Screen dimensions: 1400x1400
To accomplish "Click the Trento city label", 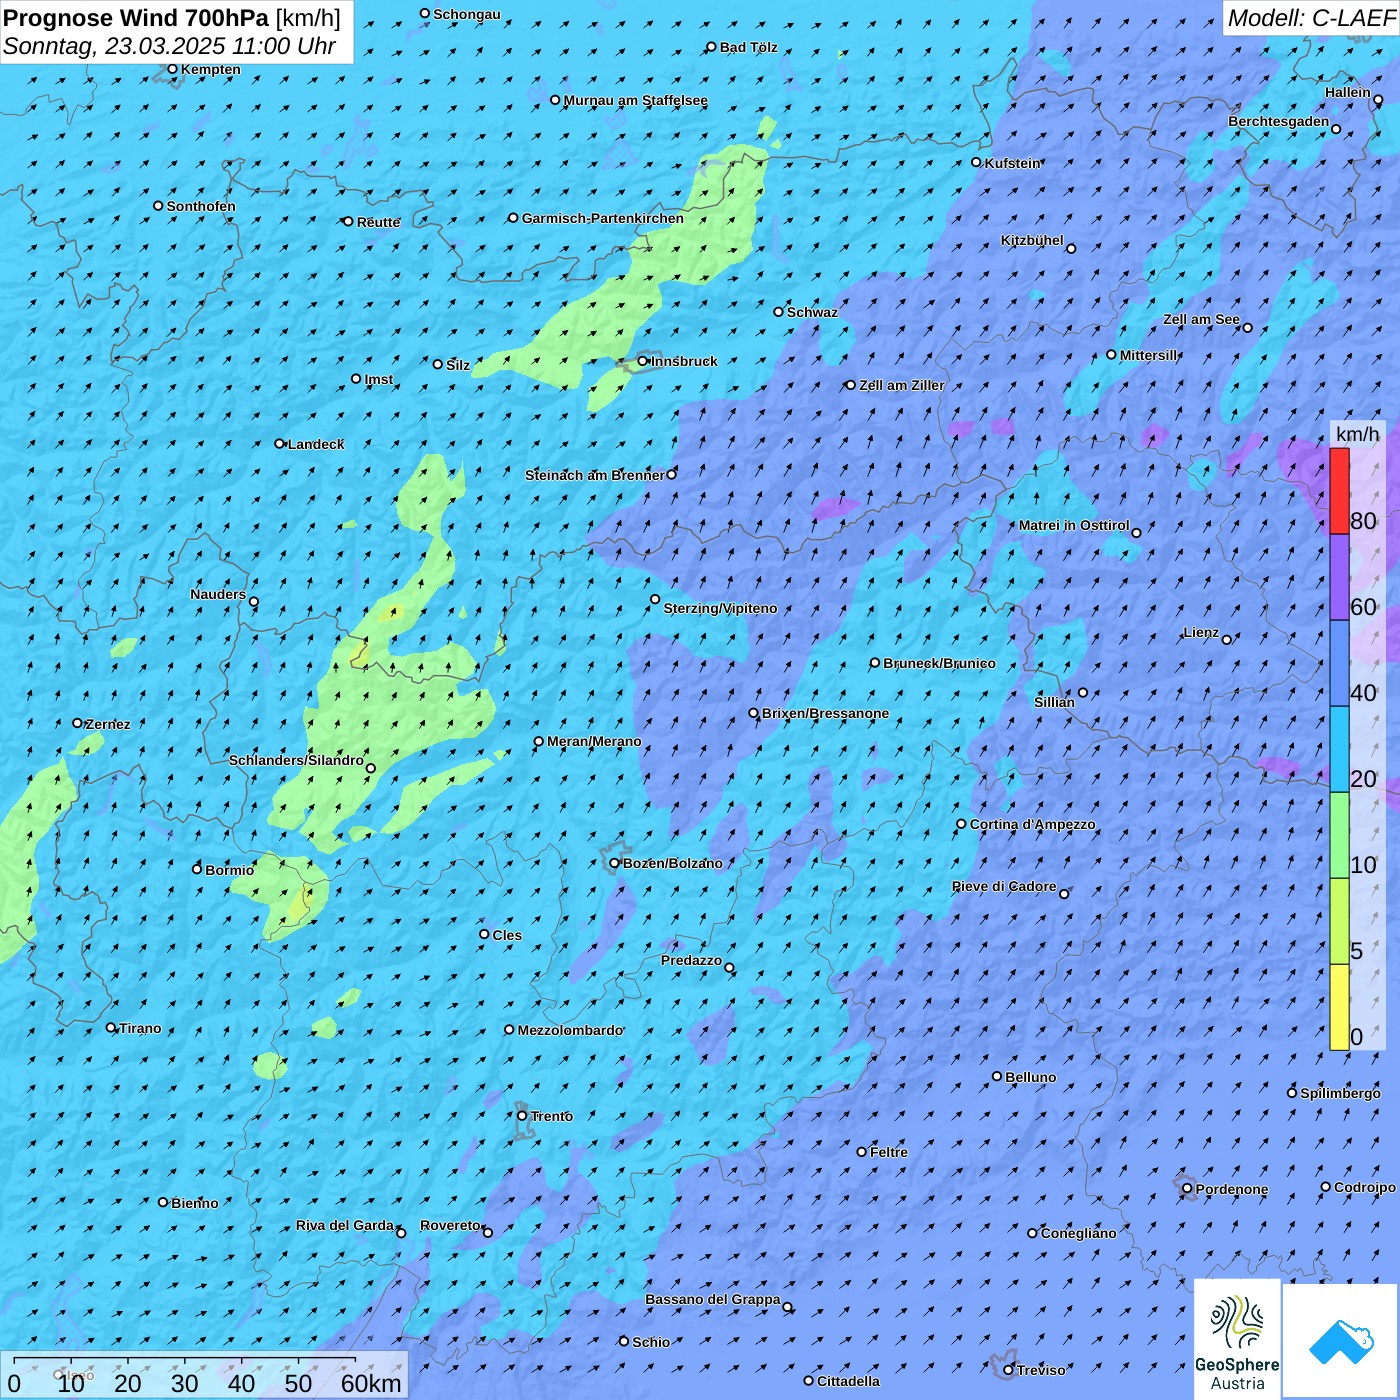I will point(552,1116).
